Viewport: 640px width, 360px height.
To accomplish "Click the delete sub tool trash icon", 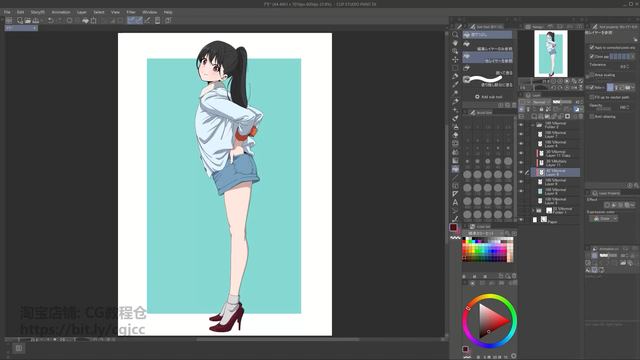I will [x=514, y=105].
